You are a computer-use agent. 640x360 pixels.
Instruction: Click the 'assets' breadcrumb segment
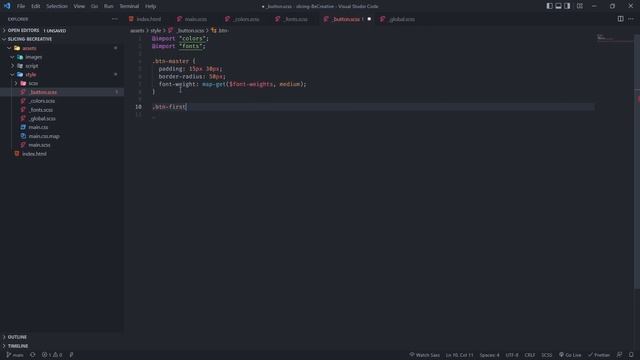(137, 31)
